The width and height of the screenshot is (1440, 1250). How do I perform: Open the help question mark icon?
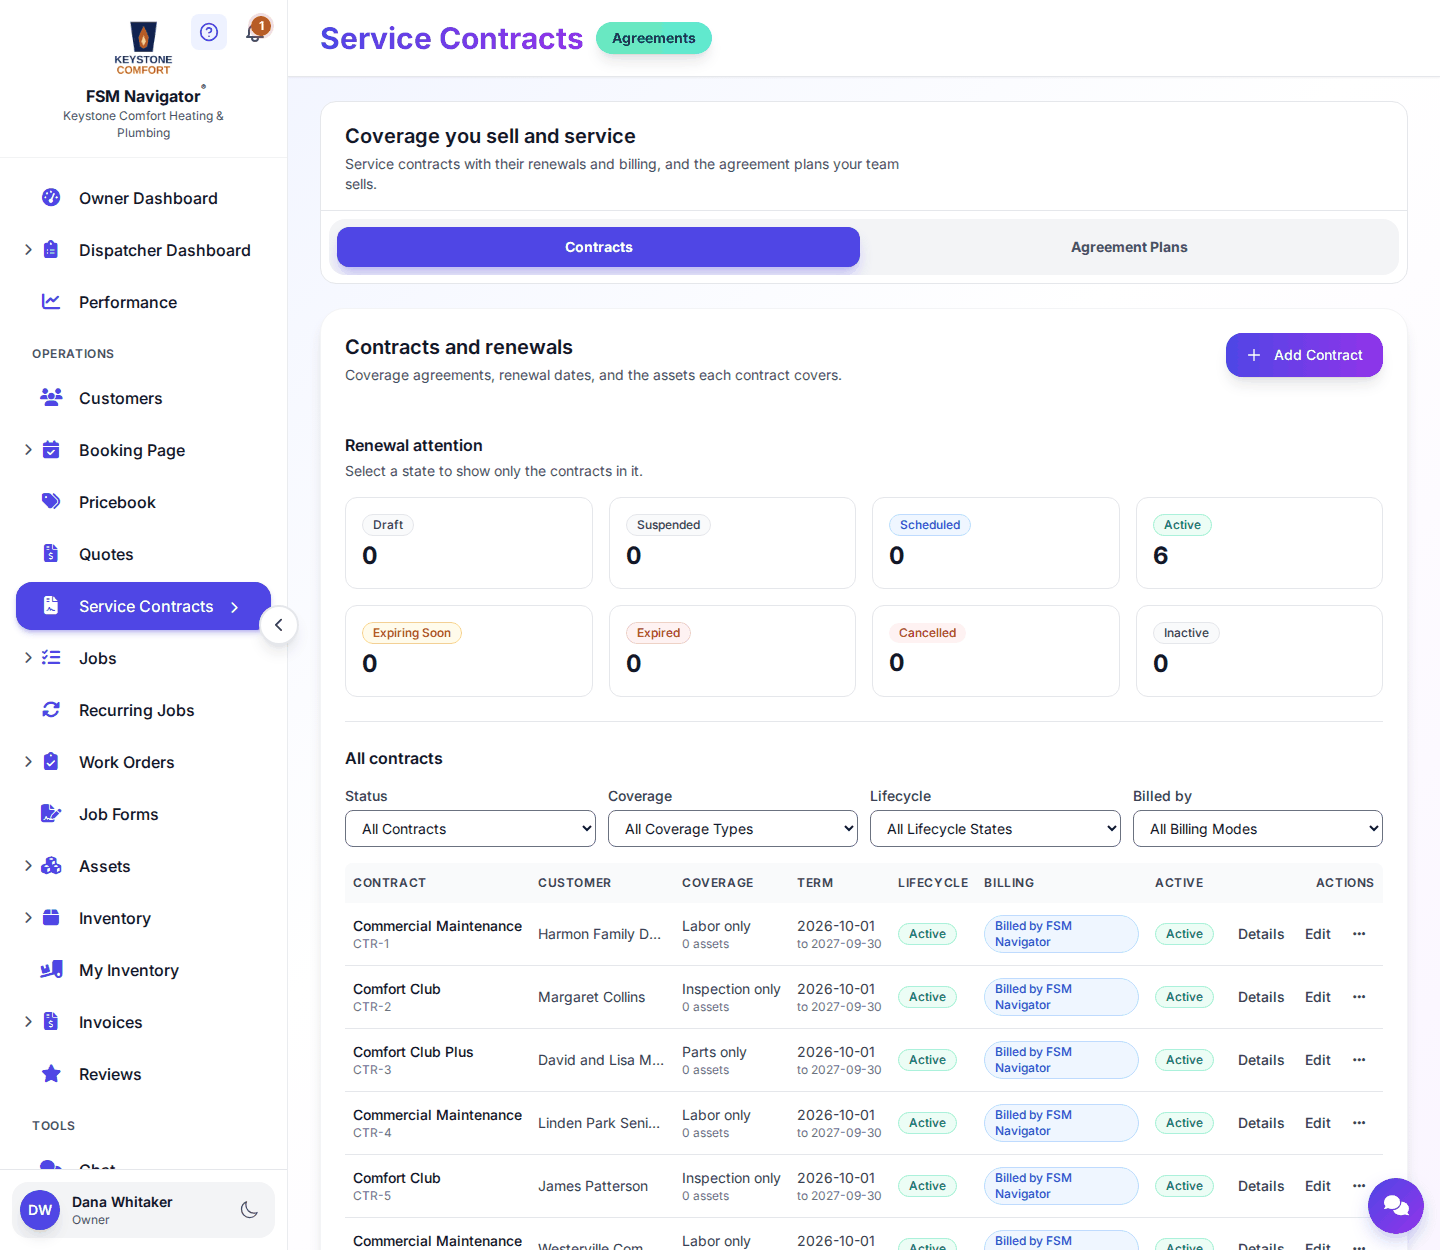click(x=209, y=32)
